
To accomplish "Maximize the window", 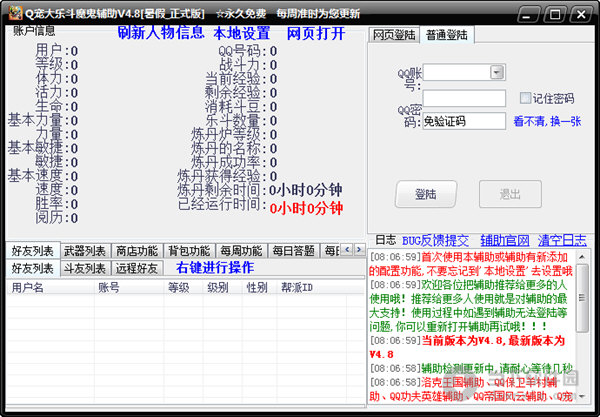I will [555, 15].
